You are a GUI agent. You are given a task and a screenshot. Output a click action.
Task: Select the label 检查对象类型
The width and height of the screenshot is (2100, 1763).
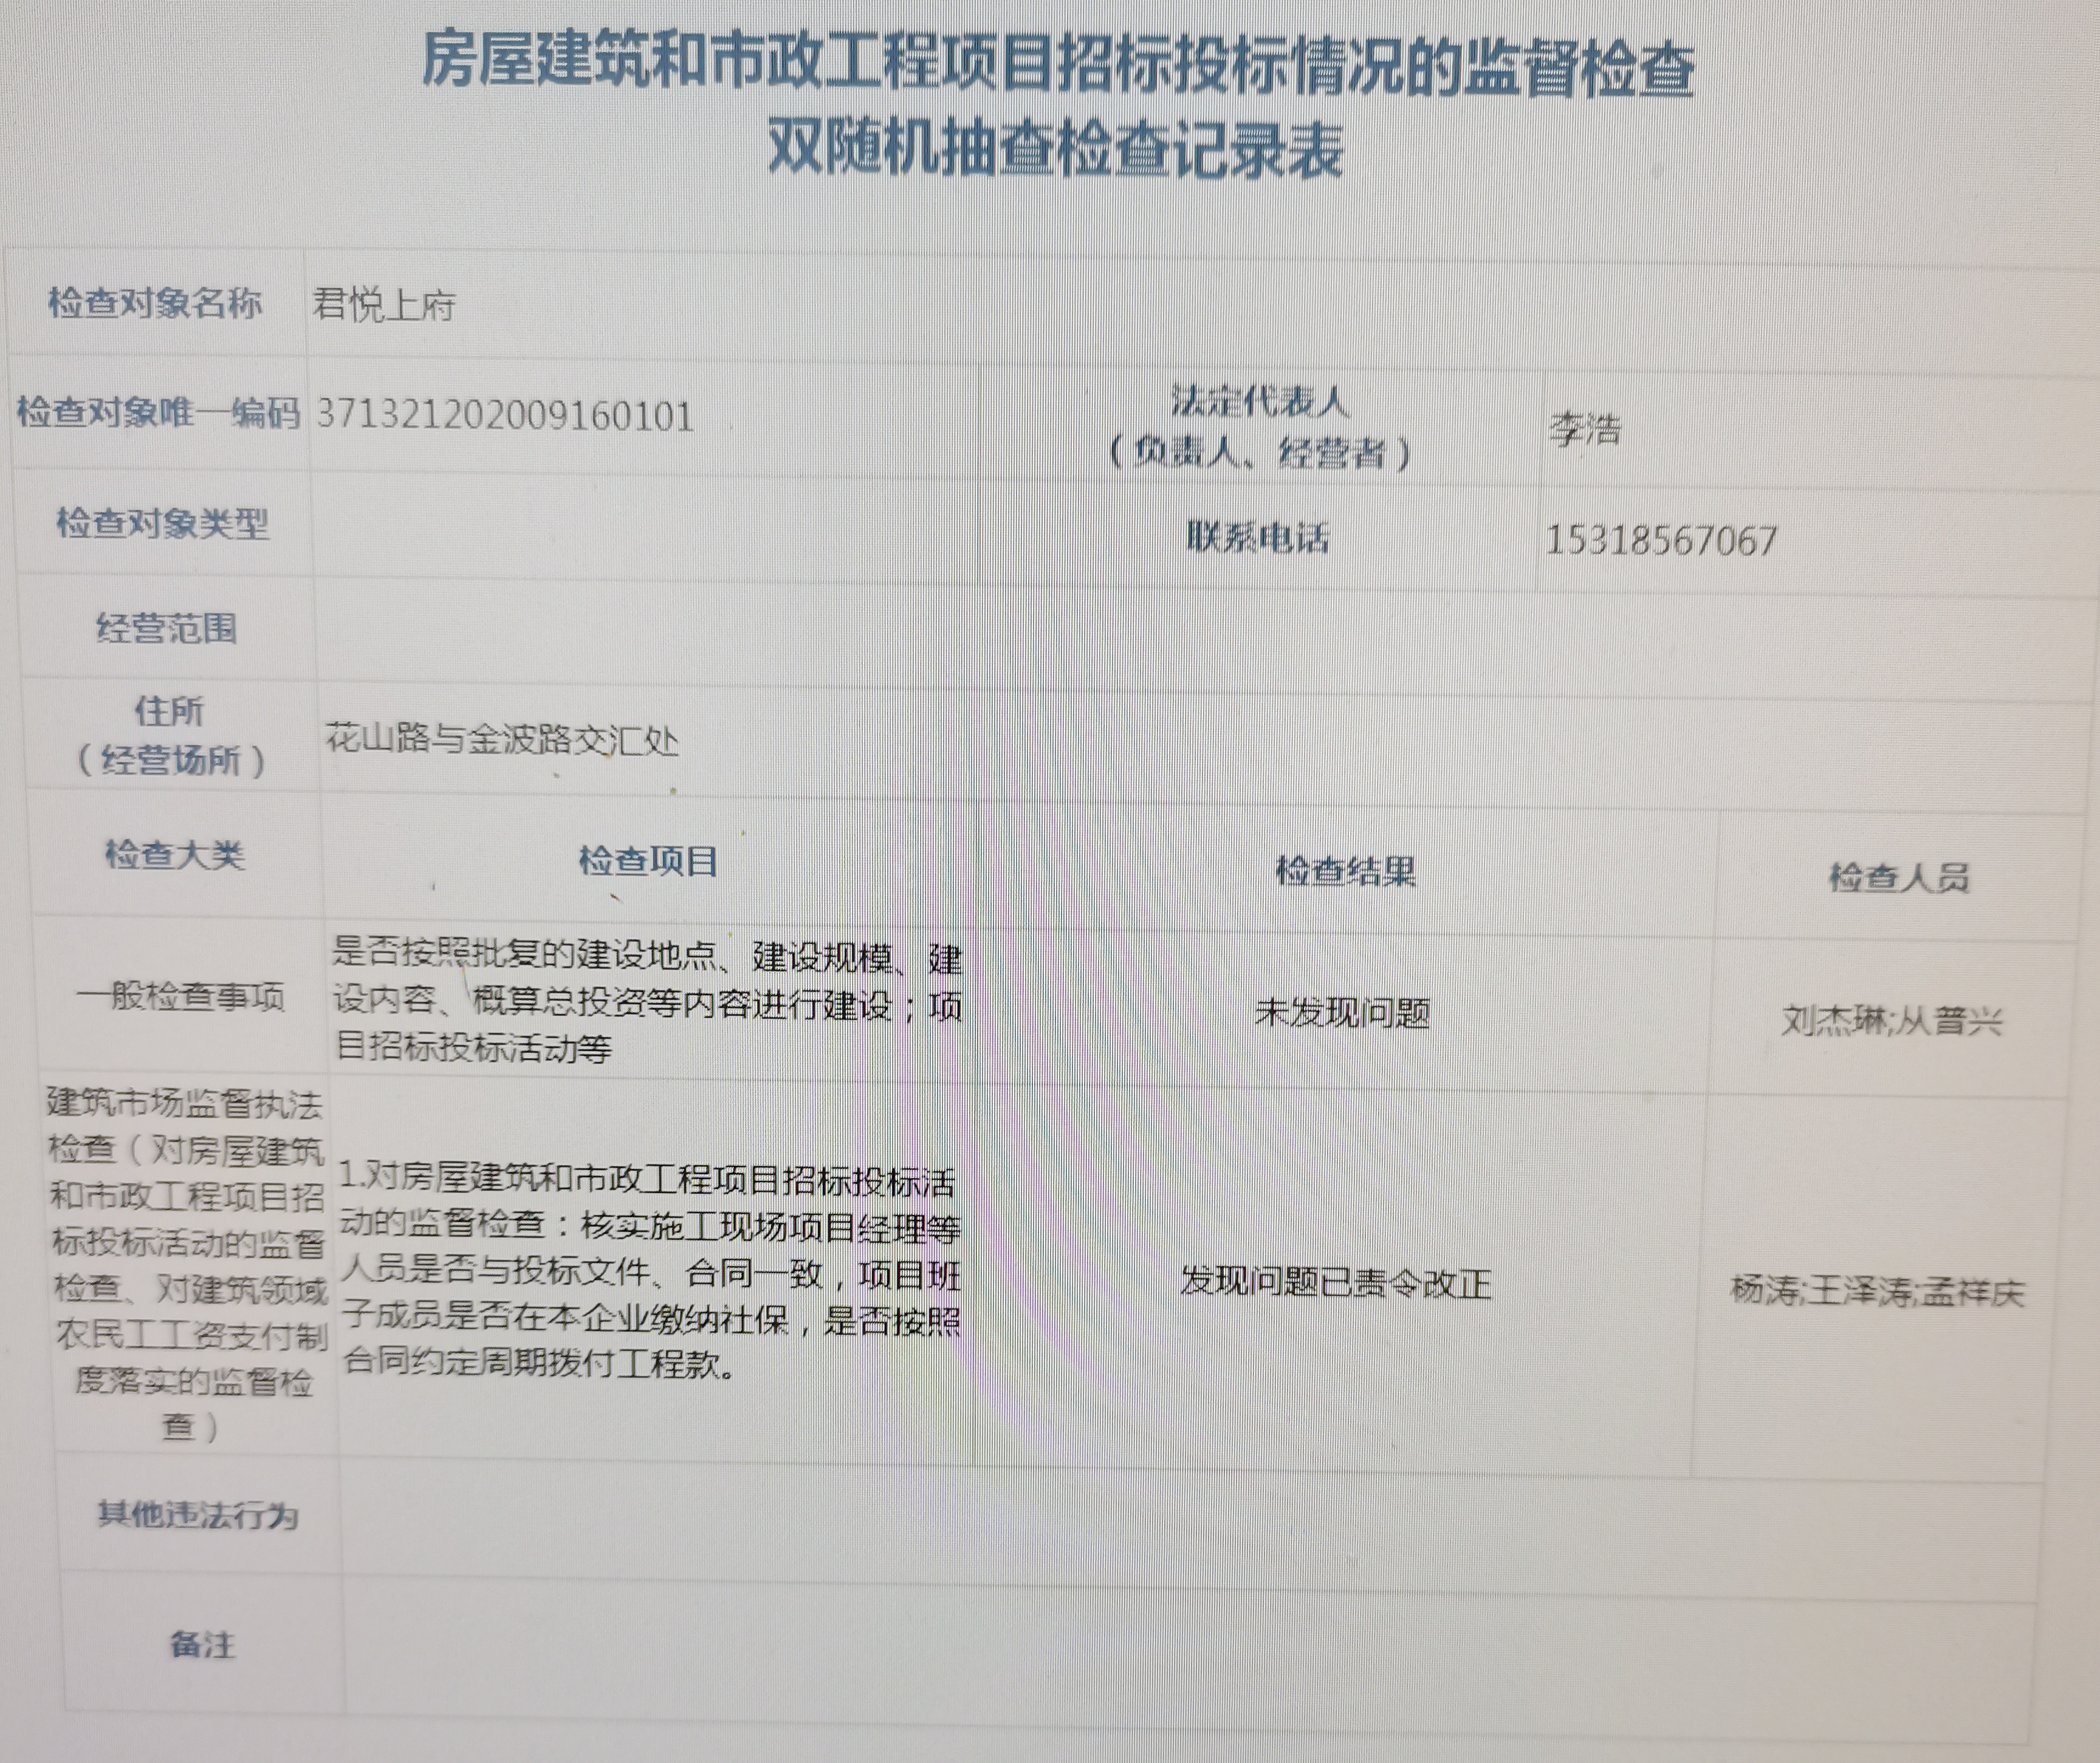coord(163,523)
